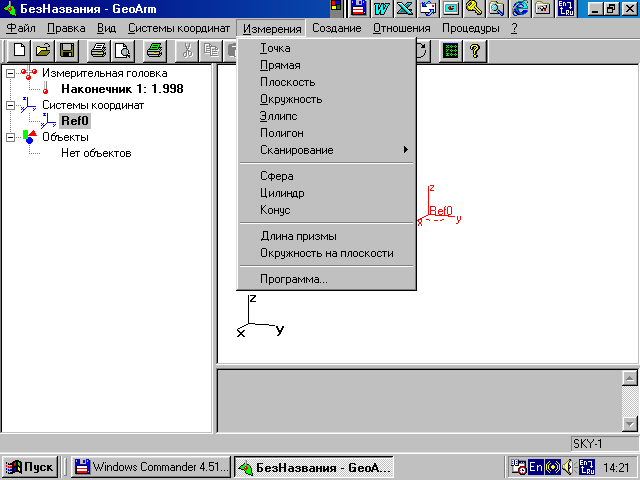Click the En/Ru switcher icon in the title bar

(x=566, y=8)
